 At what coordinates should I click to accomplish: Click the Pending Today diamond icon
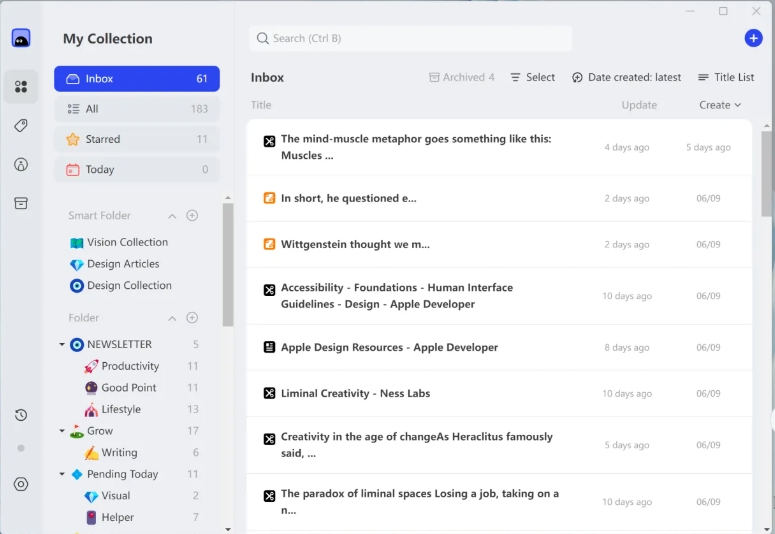point(77,474)
